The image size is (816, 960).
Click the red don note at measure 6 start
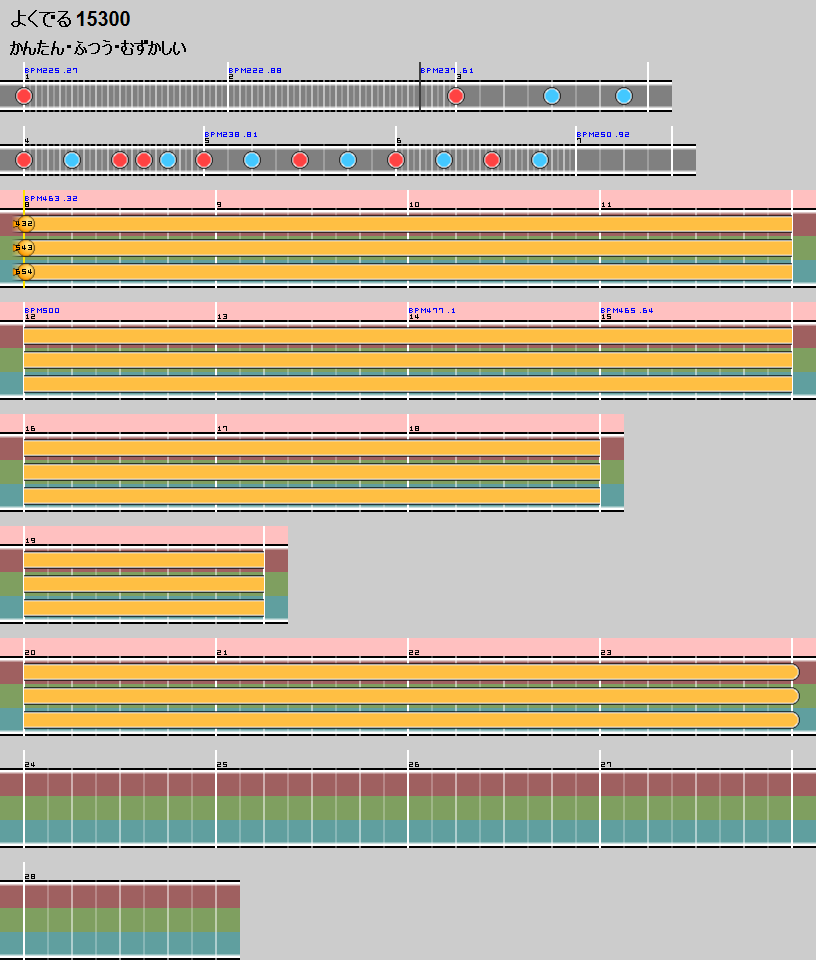[396, 160]
